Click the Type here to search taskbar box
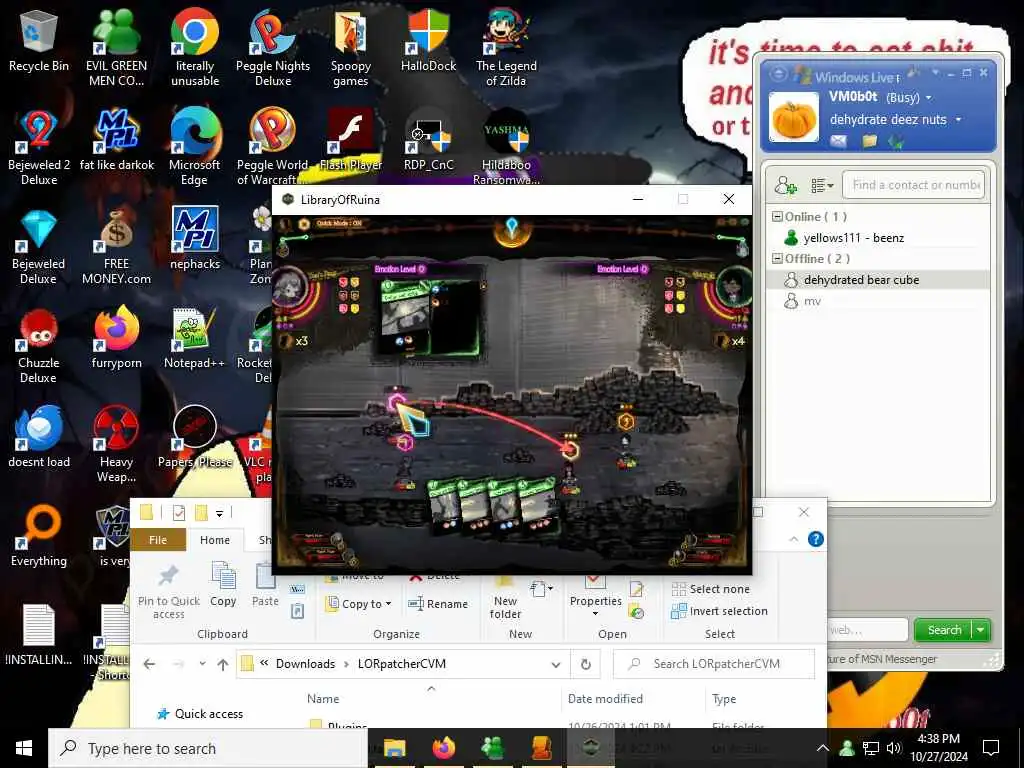This screenshot has height=768, width=1024. 208,748
